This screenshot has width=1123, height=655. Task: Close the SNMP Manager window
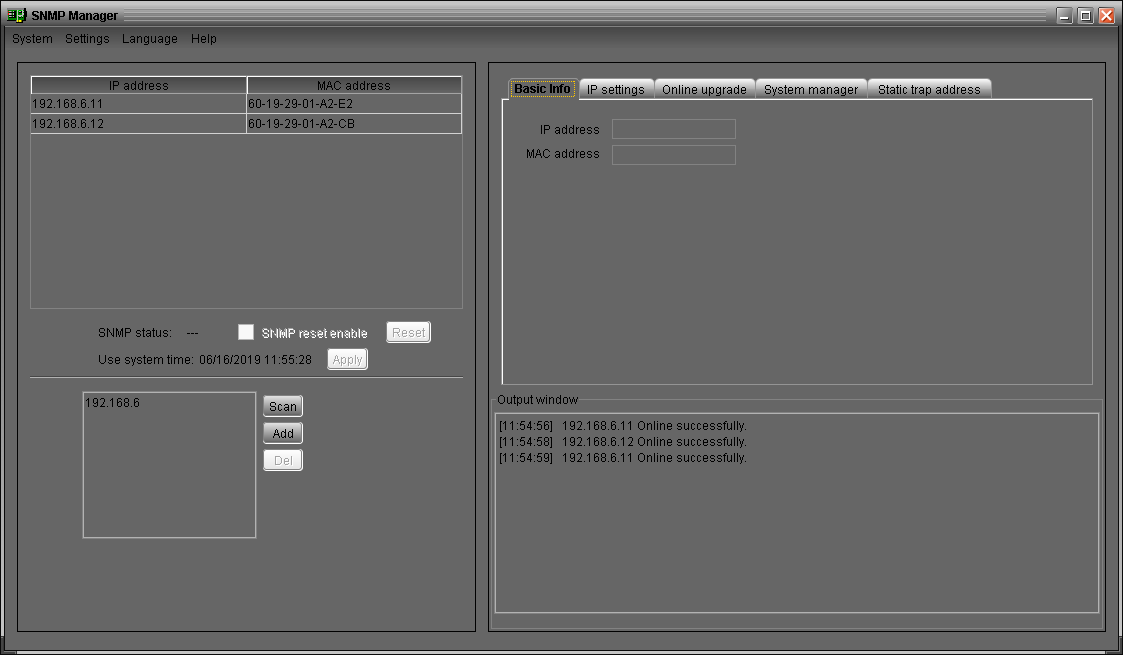pos(1107,16)
